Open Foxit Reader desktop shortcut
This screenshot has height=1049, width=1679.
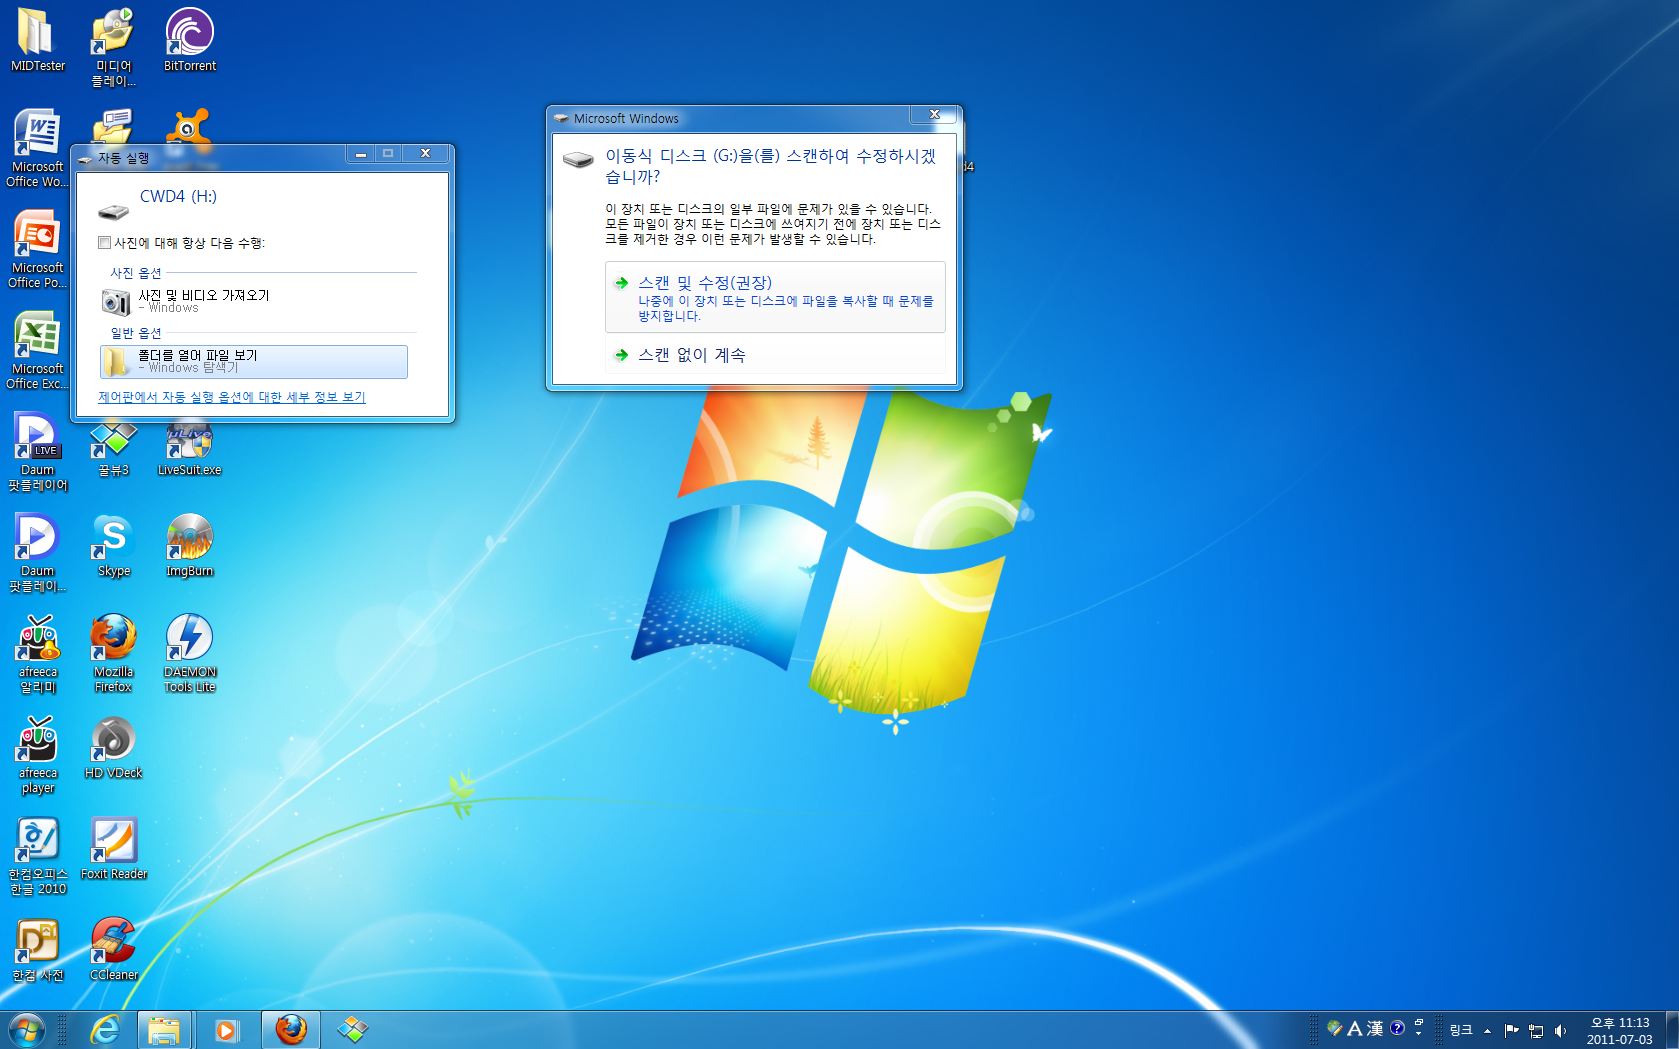coord(113,849)
